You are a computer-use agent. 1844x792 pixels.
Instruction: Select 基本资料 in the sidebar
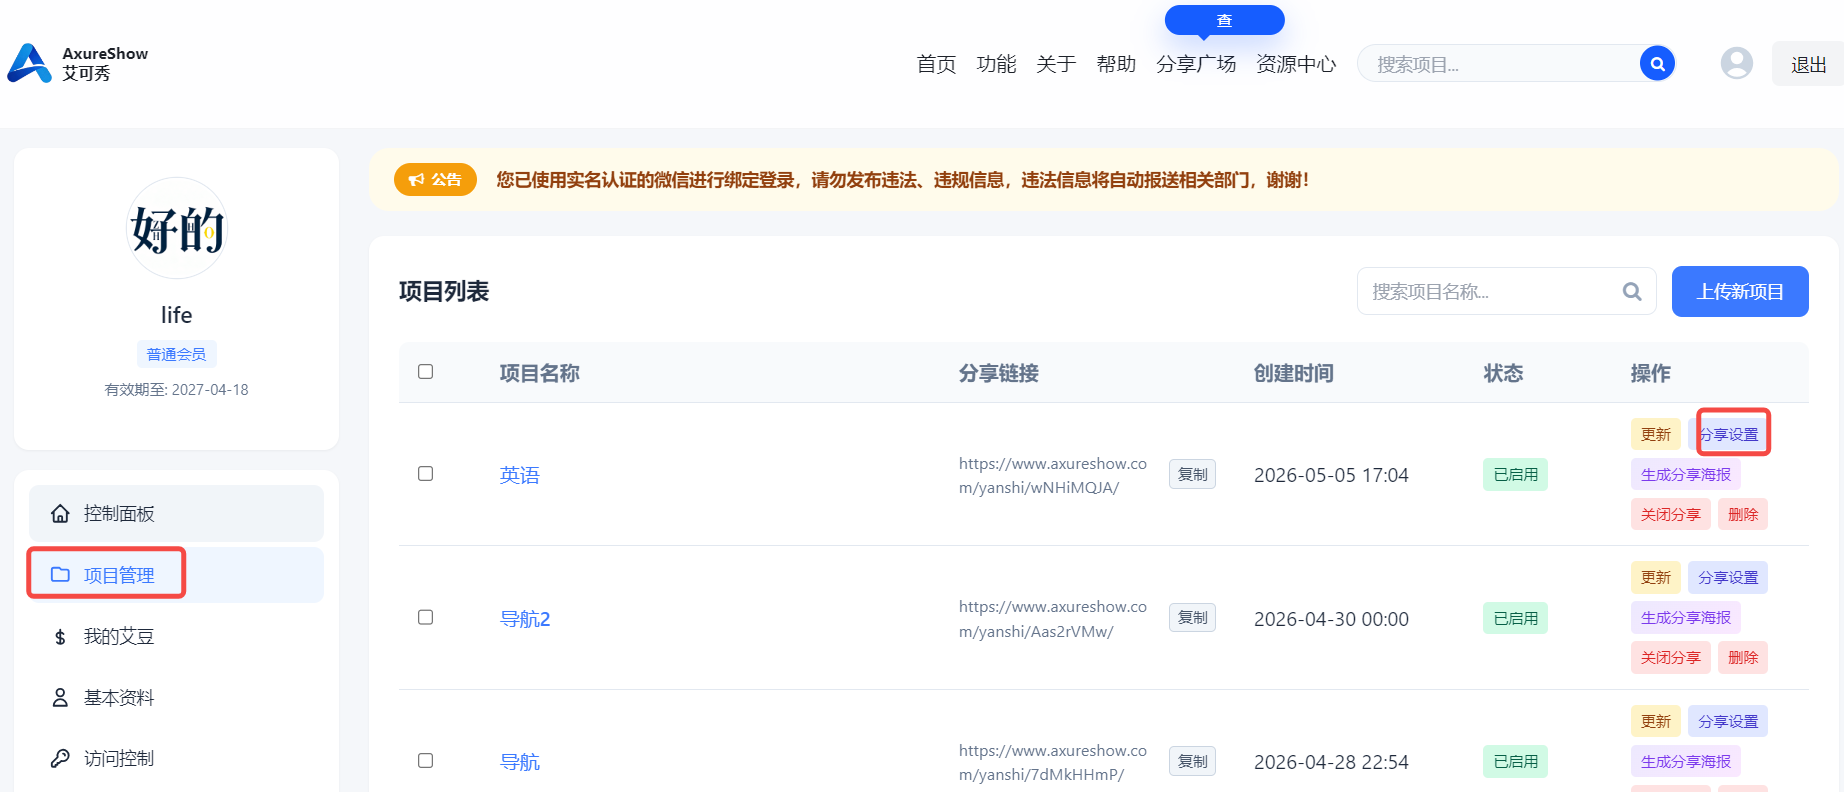(176, 698)
